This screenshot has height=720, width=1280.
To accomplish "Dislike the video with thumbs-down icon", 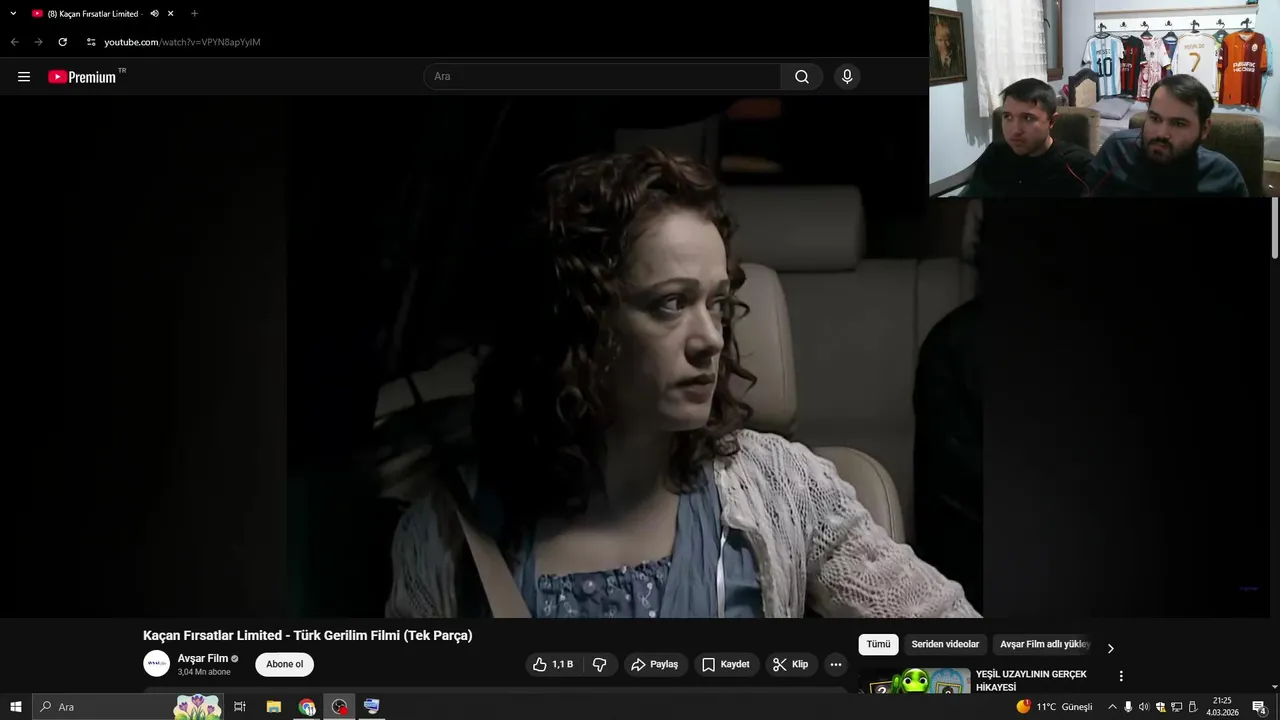I will [600, 664].
